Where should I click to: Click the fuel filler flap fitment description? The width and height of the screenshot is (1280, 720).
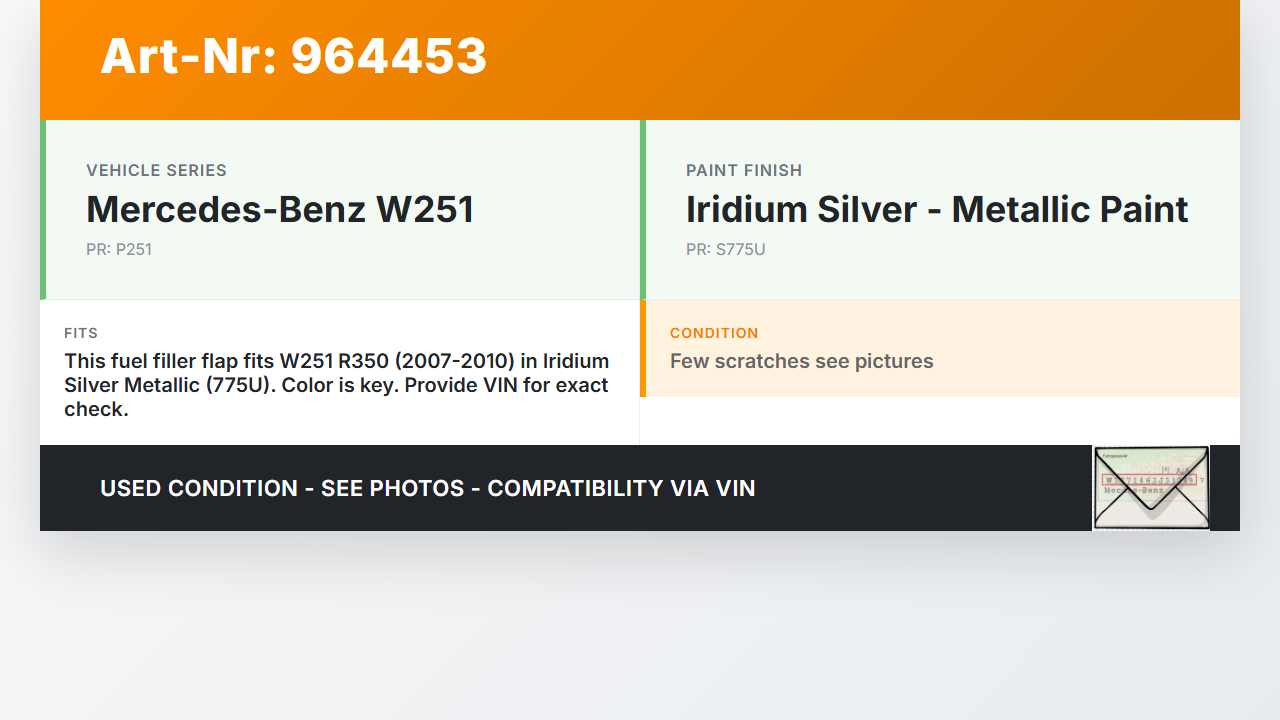point(336,385)
